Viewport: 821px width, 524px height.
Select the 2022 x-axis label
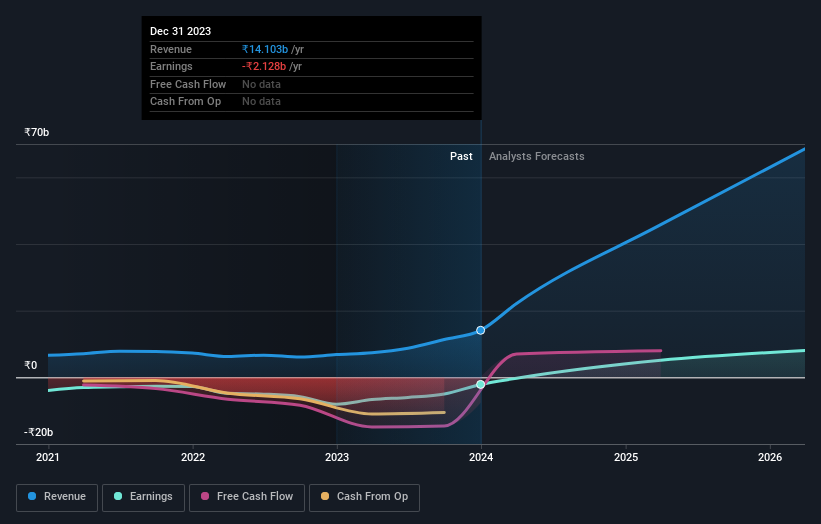[x=193, y=457]
